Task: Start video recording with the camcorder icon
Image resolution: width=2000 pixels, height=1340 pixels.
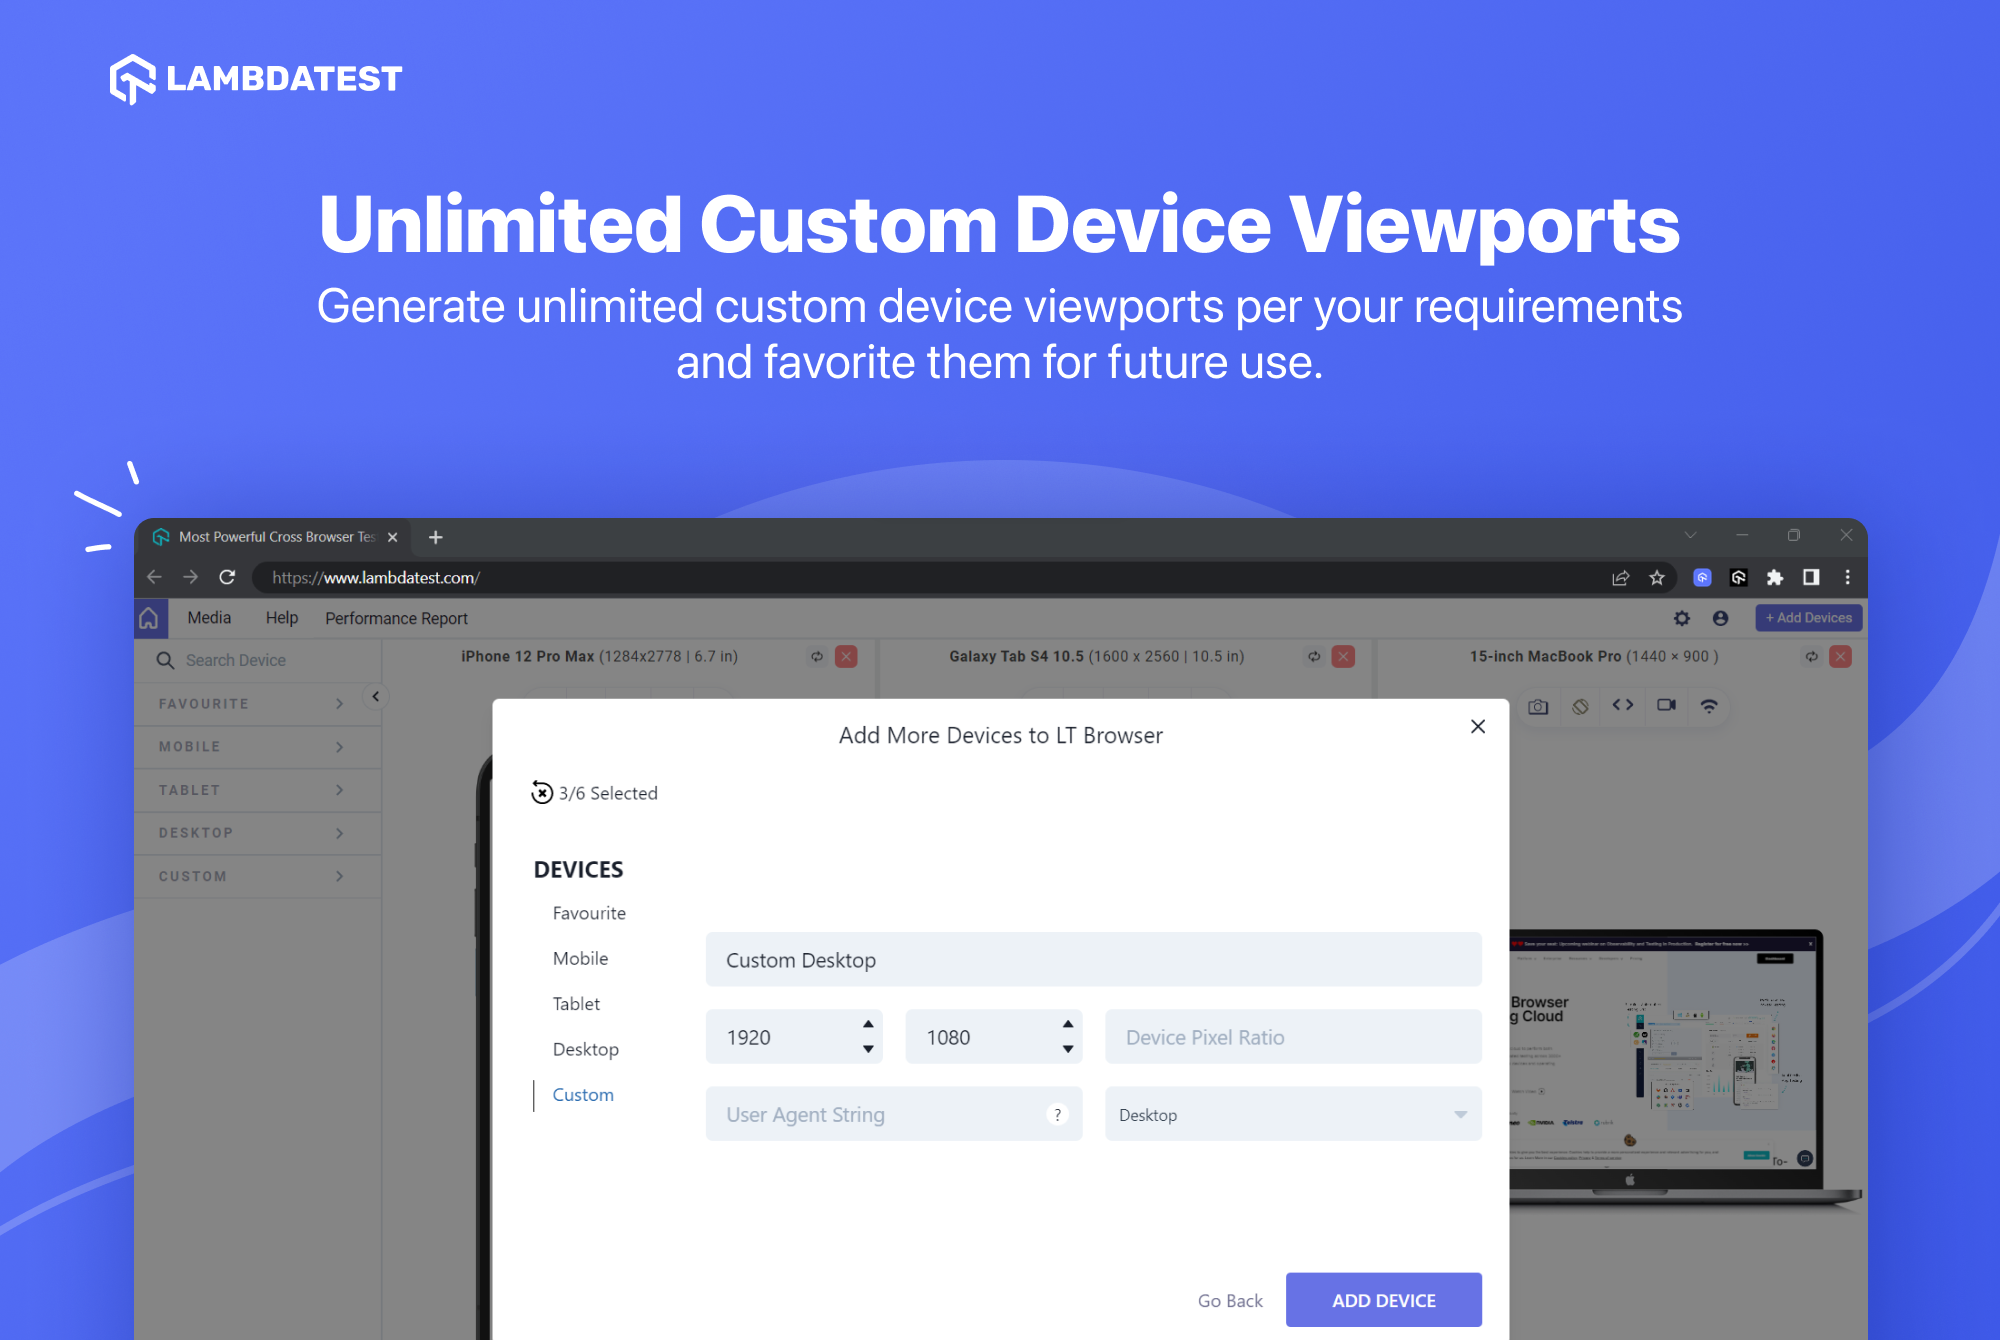Action: coord(1666,705)
